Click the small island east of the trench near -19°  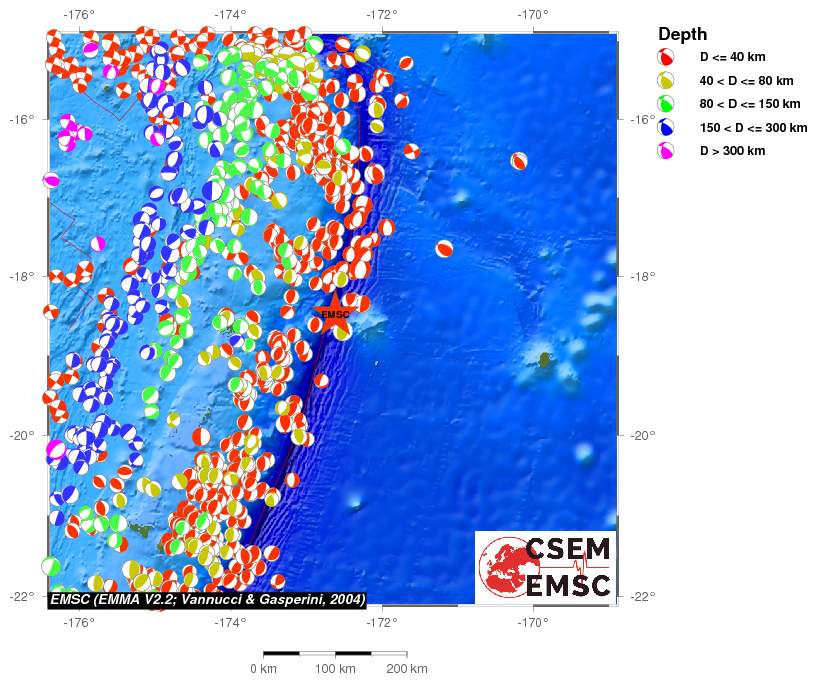(x=544, y=359)
